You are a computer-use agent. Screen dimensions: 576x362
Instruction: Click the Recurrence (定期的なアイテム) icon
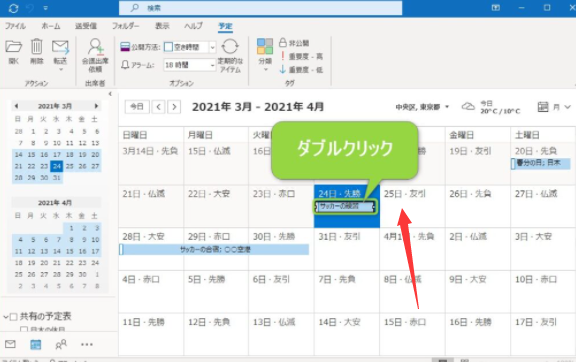230,47
